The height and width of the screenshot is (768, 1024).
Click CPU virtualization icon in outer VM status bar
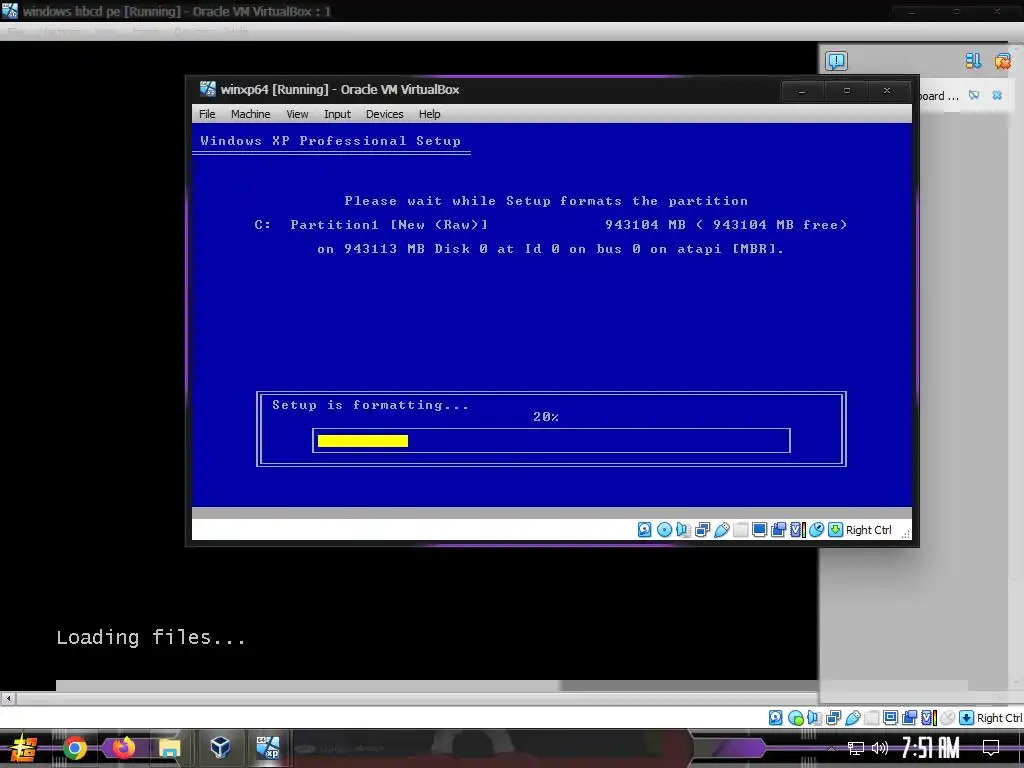928,718
